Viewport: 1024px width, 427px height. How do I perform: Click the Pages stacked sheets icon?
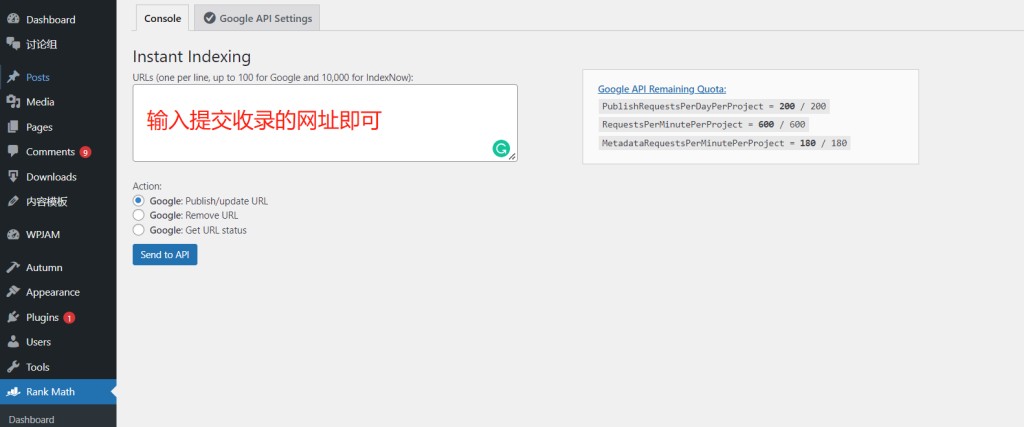coord(13,127)
